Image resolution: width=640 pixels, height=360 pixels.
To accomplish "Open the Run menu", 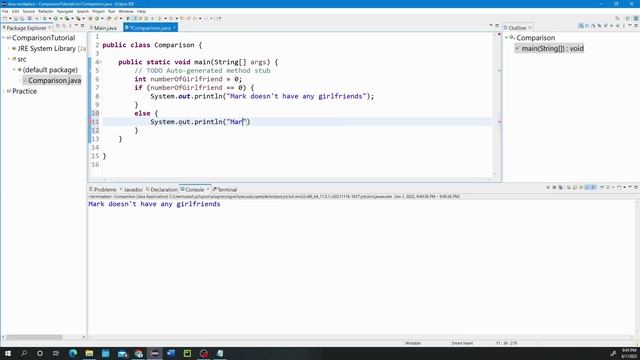I will click(111, 11).
